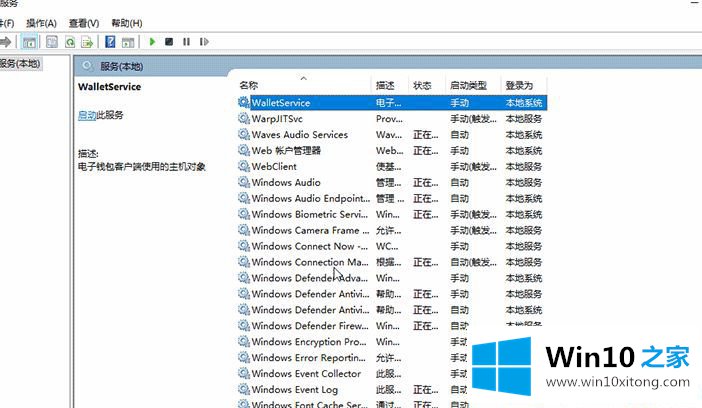Click WalletService's 手动 startup type cell

[459, 103]
